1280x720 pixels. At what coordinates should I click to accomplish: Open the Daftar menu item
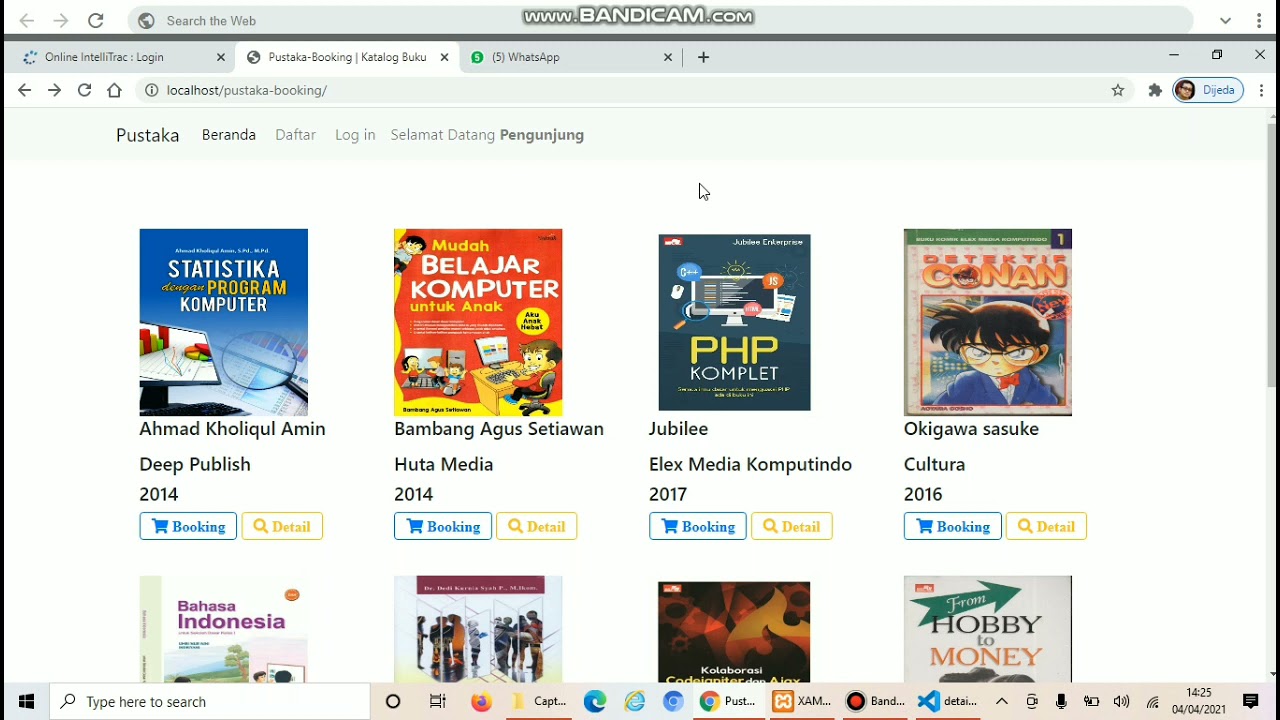point(295,135)
